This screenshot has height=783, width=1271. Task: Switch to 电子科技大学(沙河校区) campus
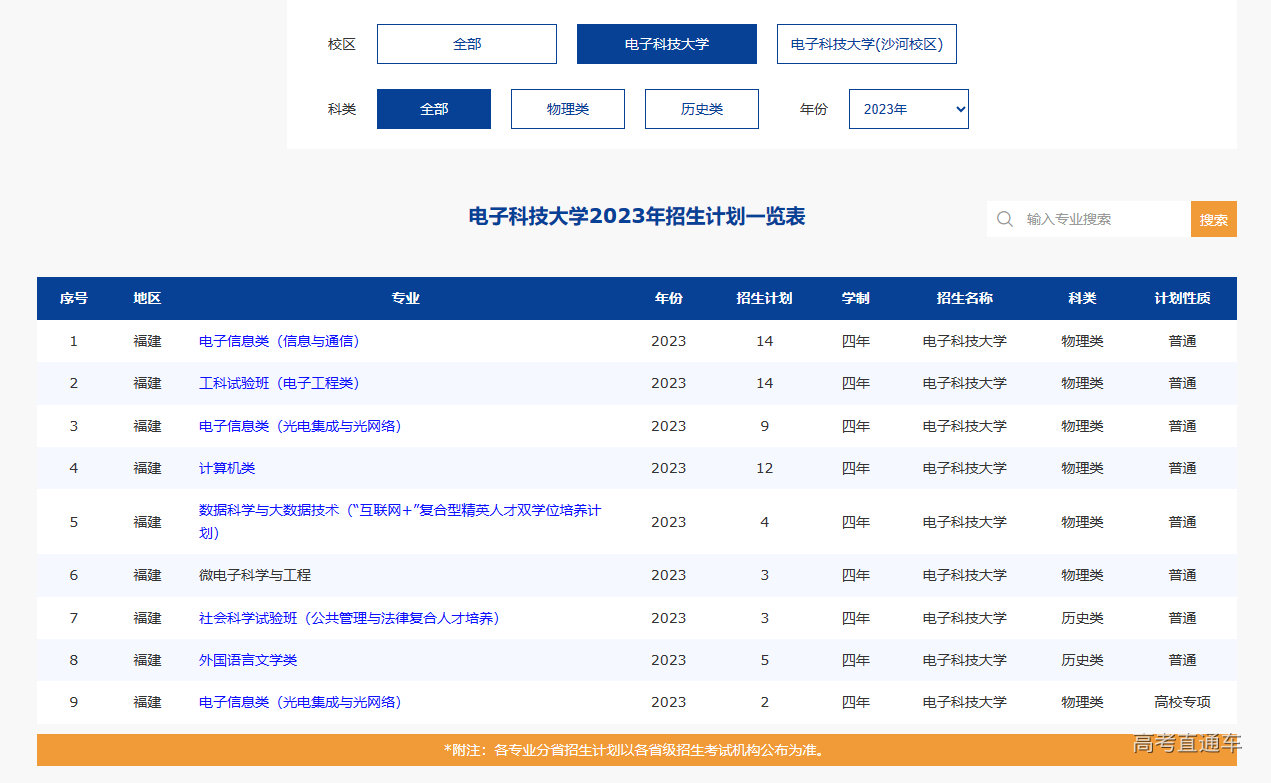866,43
